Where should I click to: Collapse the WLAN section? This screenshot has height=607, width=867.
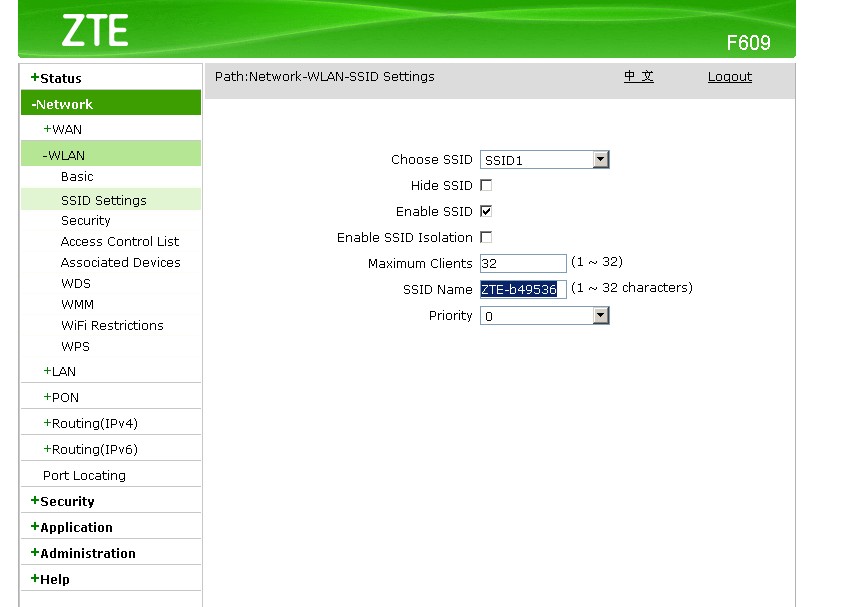tap(63, 154)
